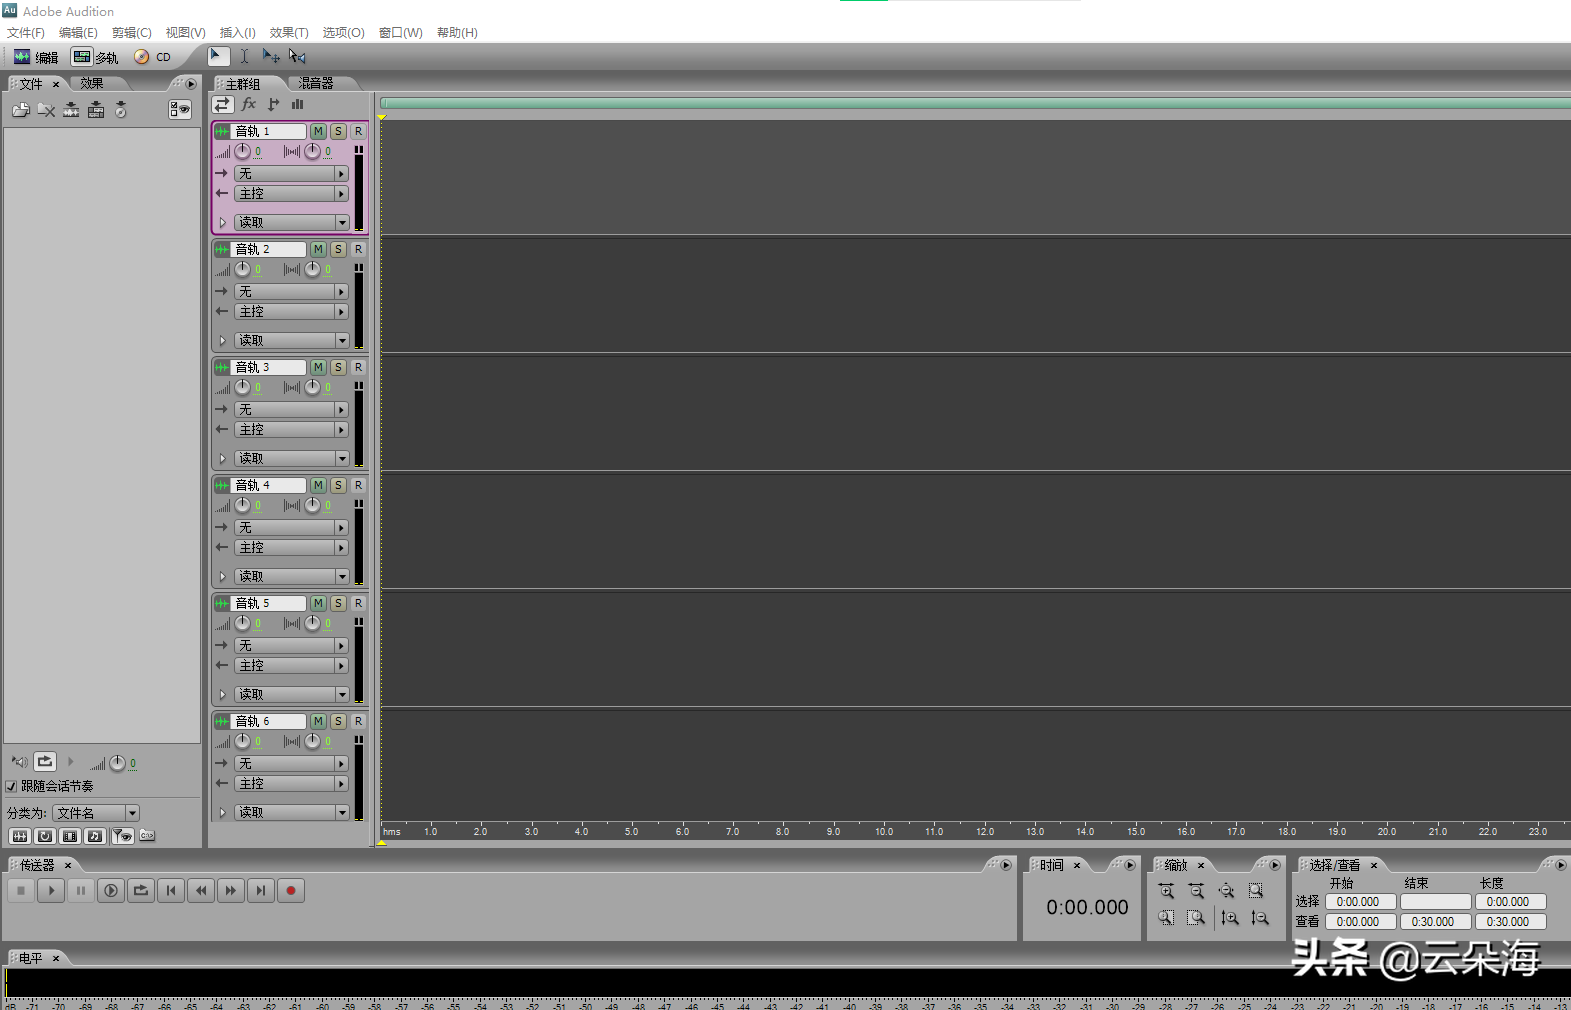Switch to 编辑 view button

[x=36, y=57]
